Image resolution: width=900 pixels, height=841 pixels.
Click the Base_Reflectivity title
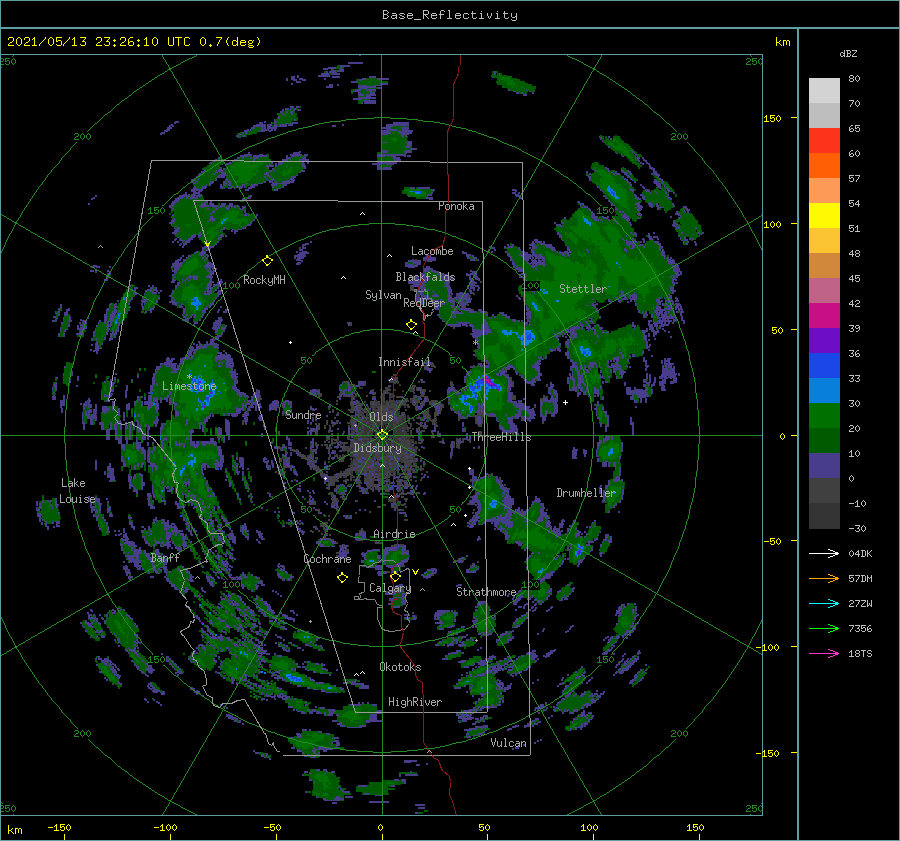(x=450, y=15)
